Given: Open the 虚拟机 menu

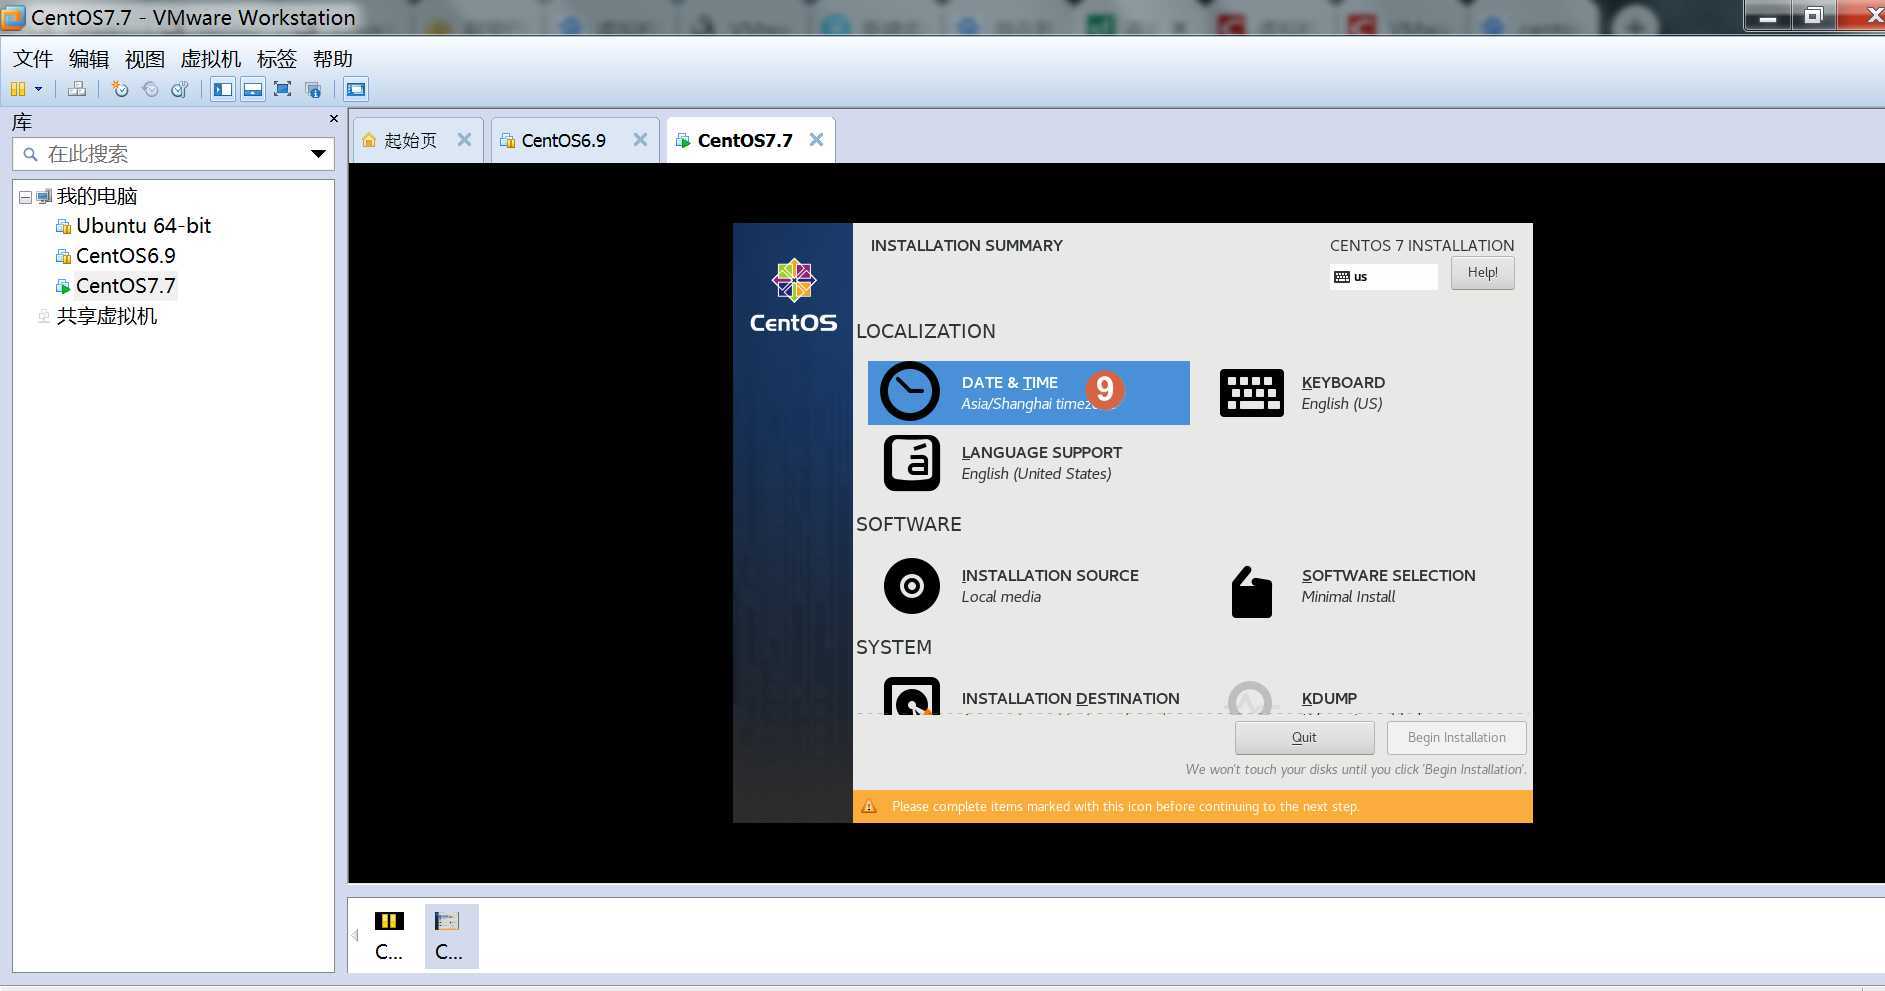Looking at the screenshot, I should pos(210,59).
